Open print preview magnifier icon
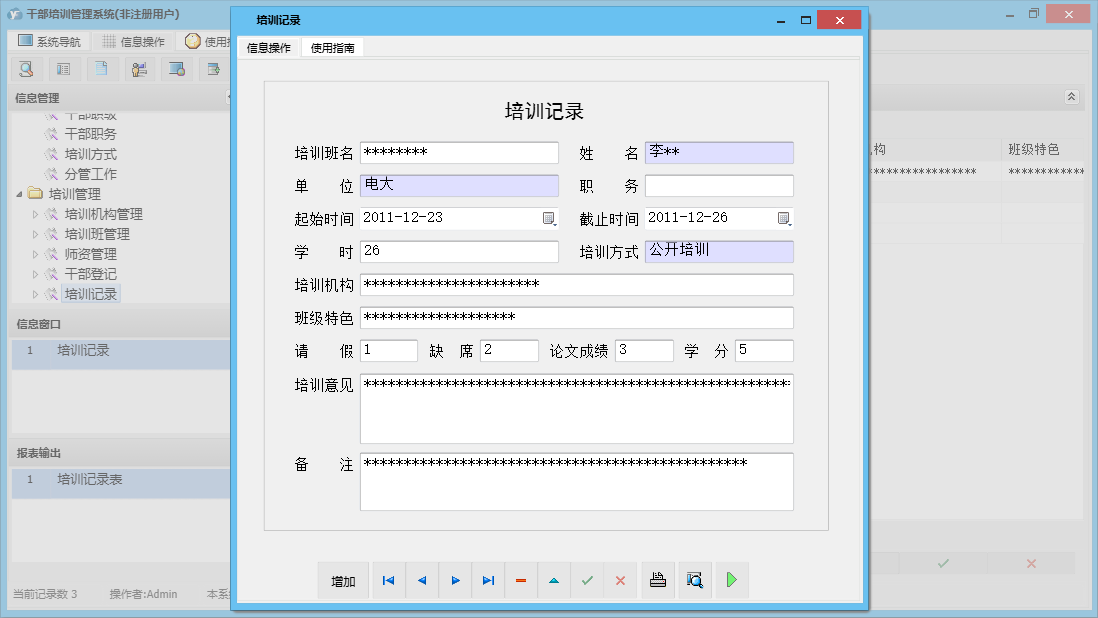 point(694,580)
